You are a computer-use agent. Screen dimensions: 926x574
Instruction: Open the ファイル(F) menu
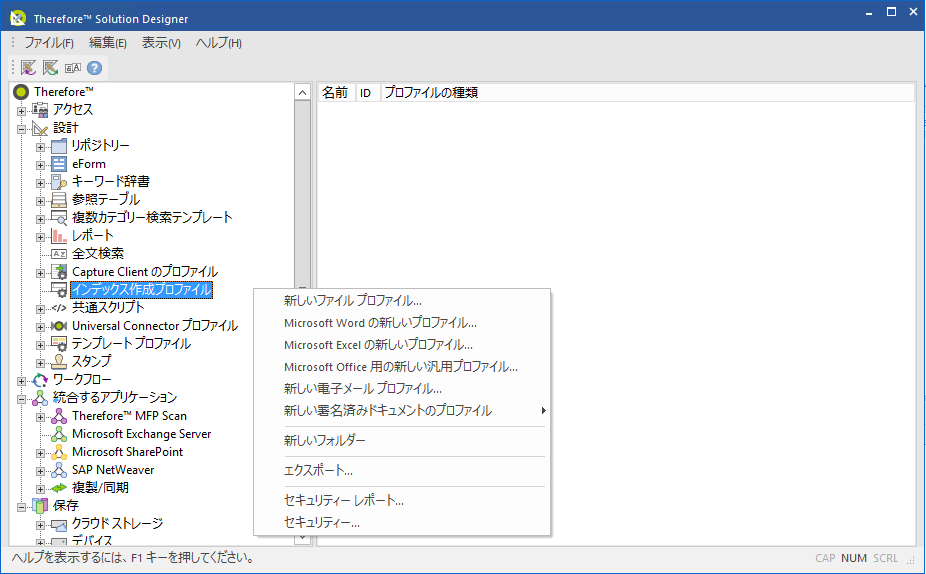49,43
